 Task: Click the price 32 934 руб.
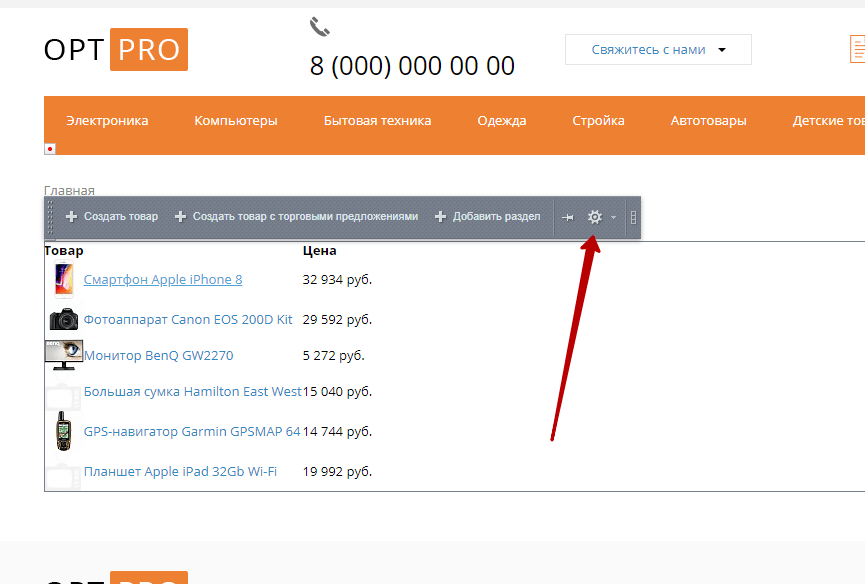(x=337, y=280)
